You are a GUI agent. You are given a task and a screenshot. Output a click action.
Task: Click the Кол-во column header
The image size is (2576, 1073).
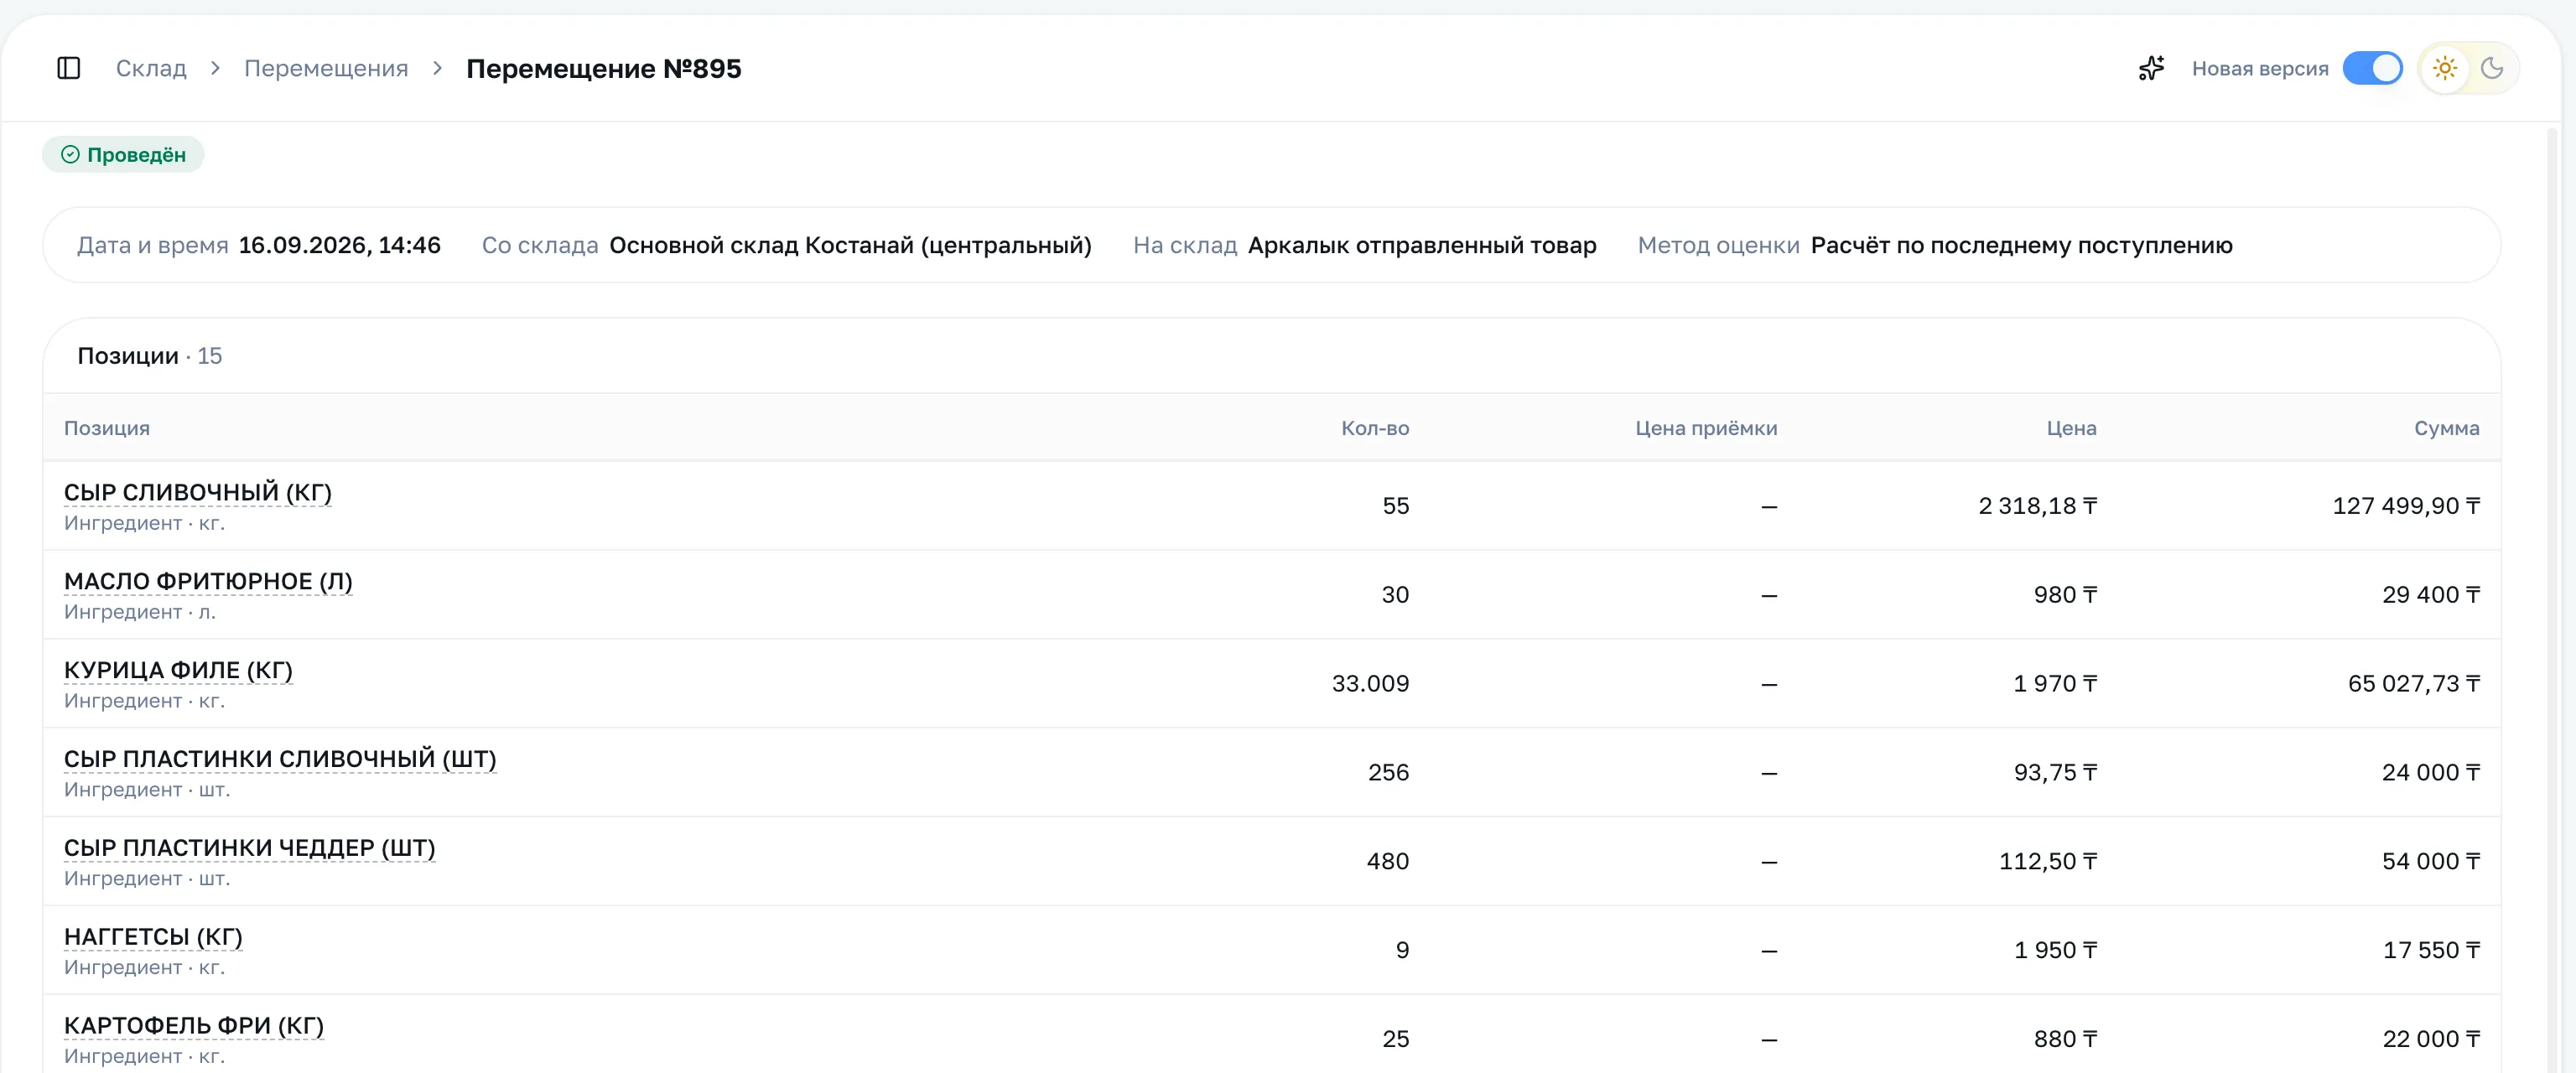point(1375,428)
